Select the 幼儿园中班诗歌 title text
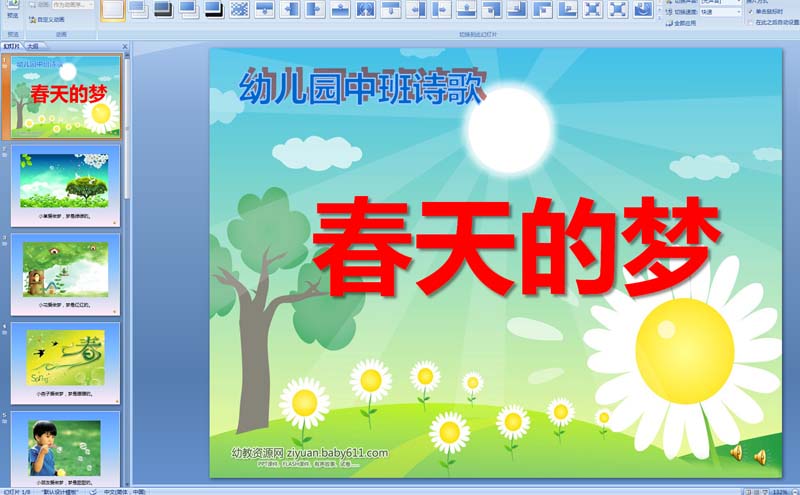 pyautogui.click(x=362, y=86)
